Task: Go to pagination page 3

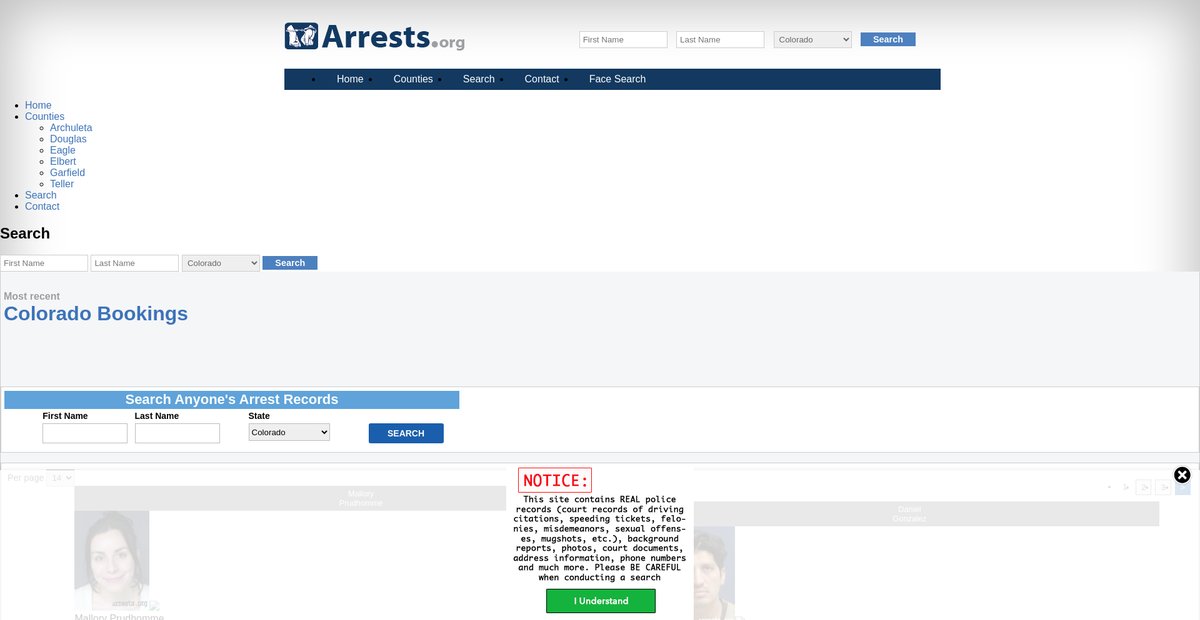Action: pyautogui.click(x=1164, y=487)
